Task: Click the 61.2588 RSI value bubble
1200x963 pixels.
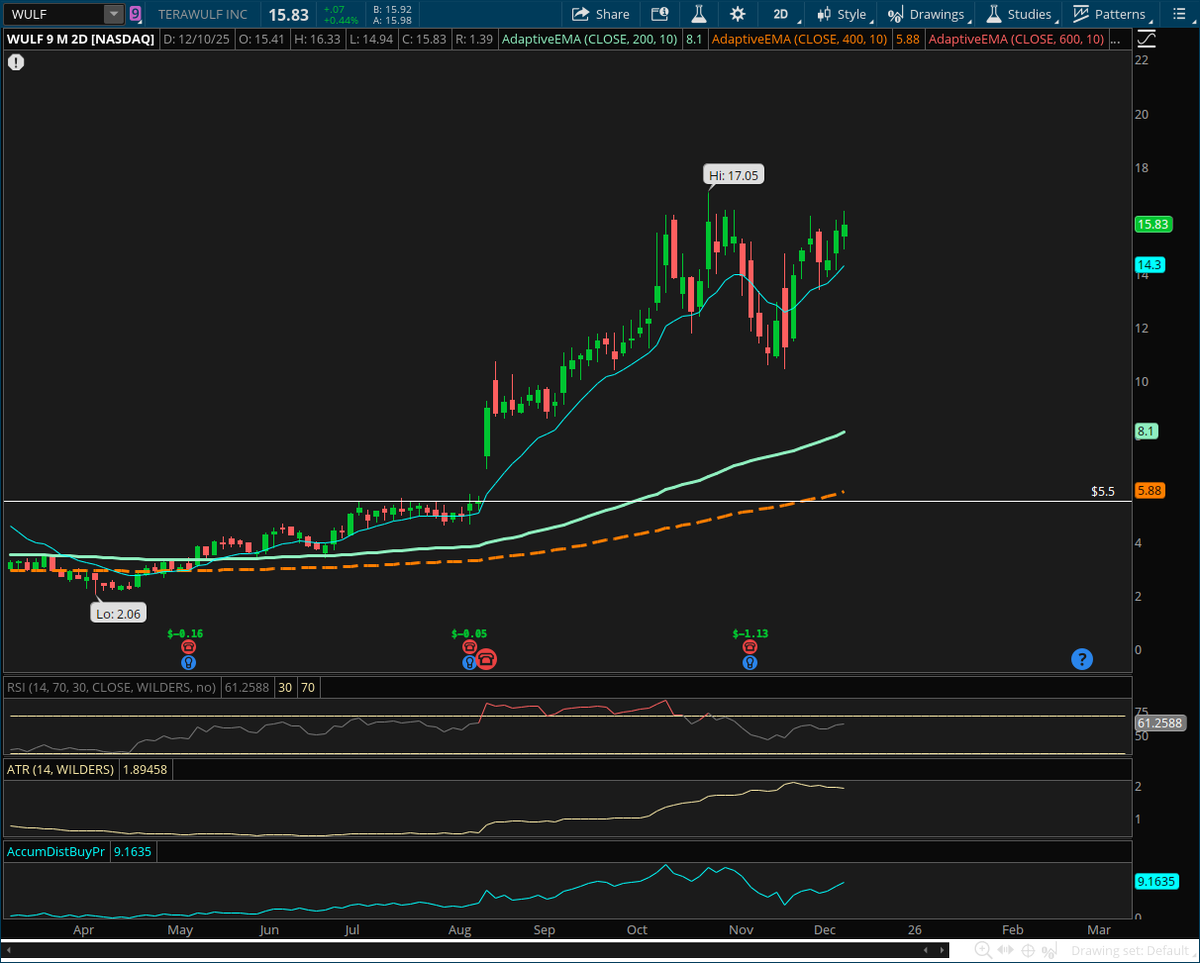Action: [x=1160, y=722]
